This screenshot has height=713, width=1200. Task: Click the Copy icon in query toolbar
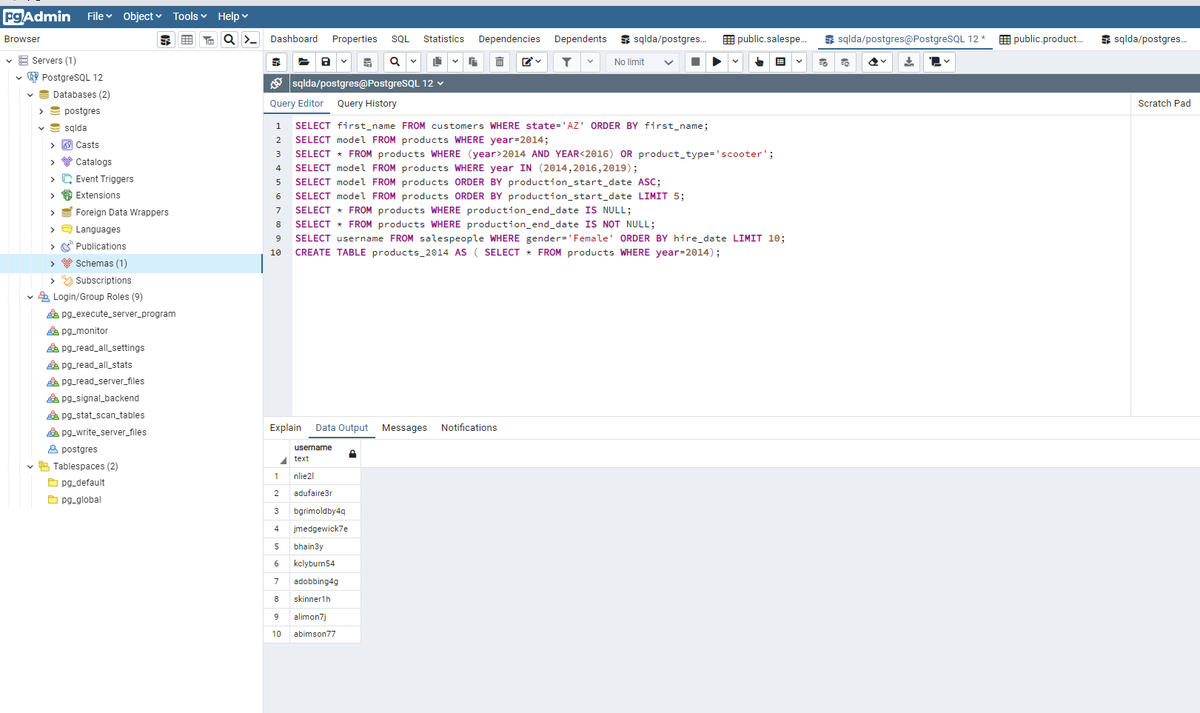(438, 62)
